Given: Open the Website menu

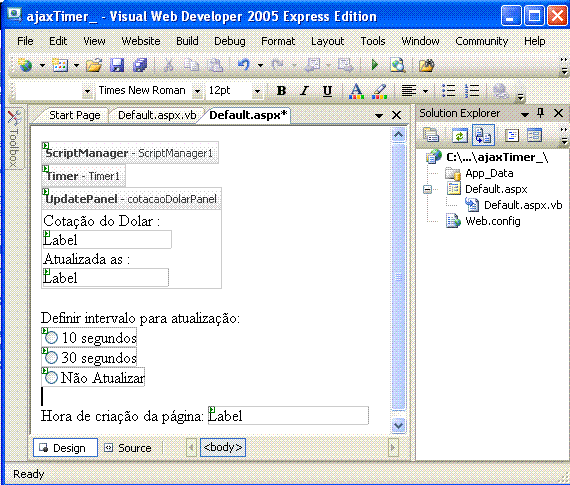Looking at the screenshot, I should (x=141, y=41).
